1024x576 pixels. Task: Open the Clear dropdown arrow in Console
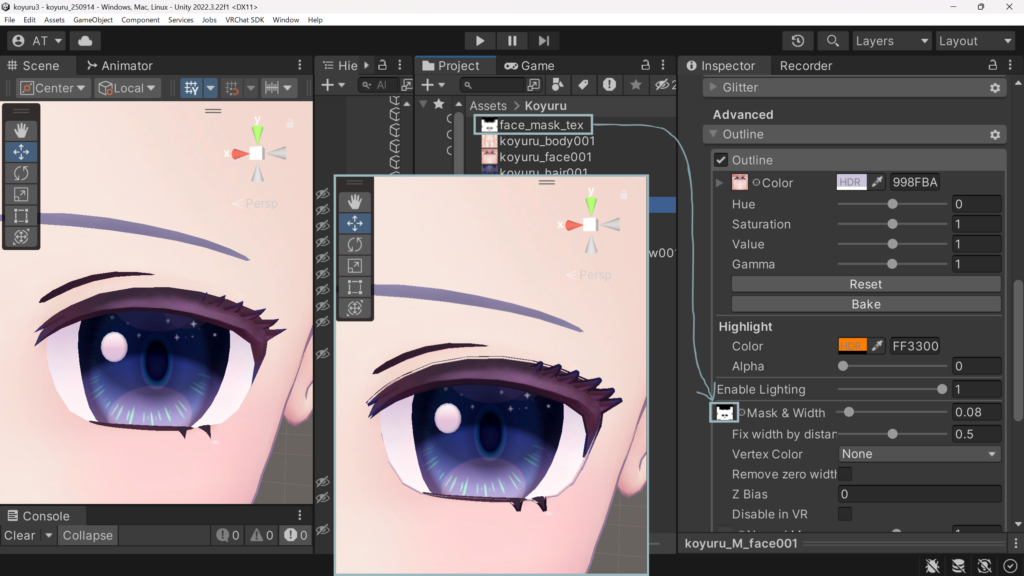coord(48,536)
